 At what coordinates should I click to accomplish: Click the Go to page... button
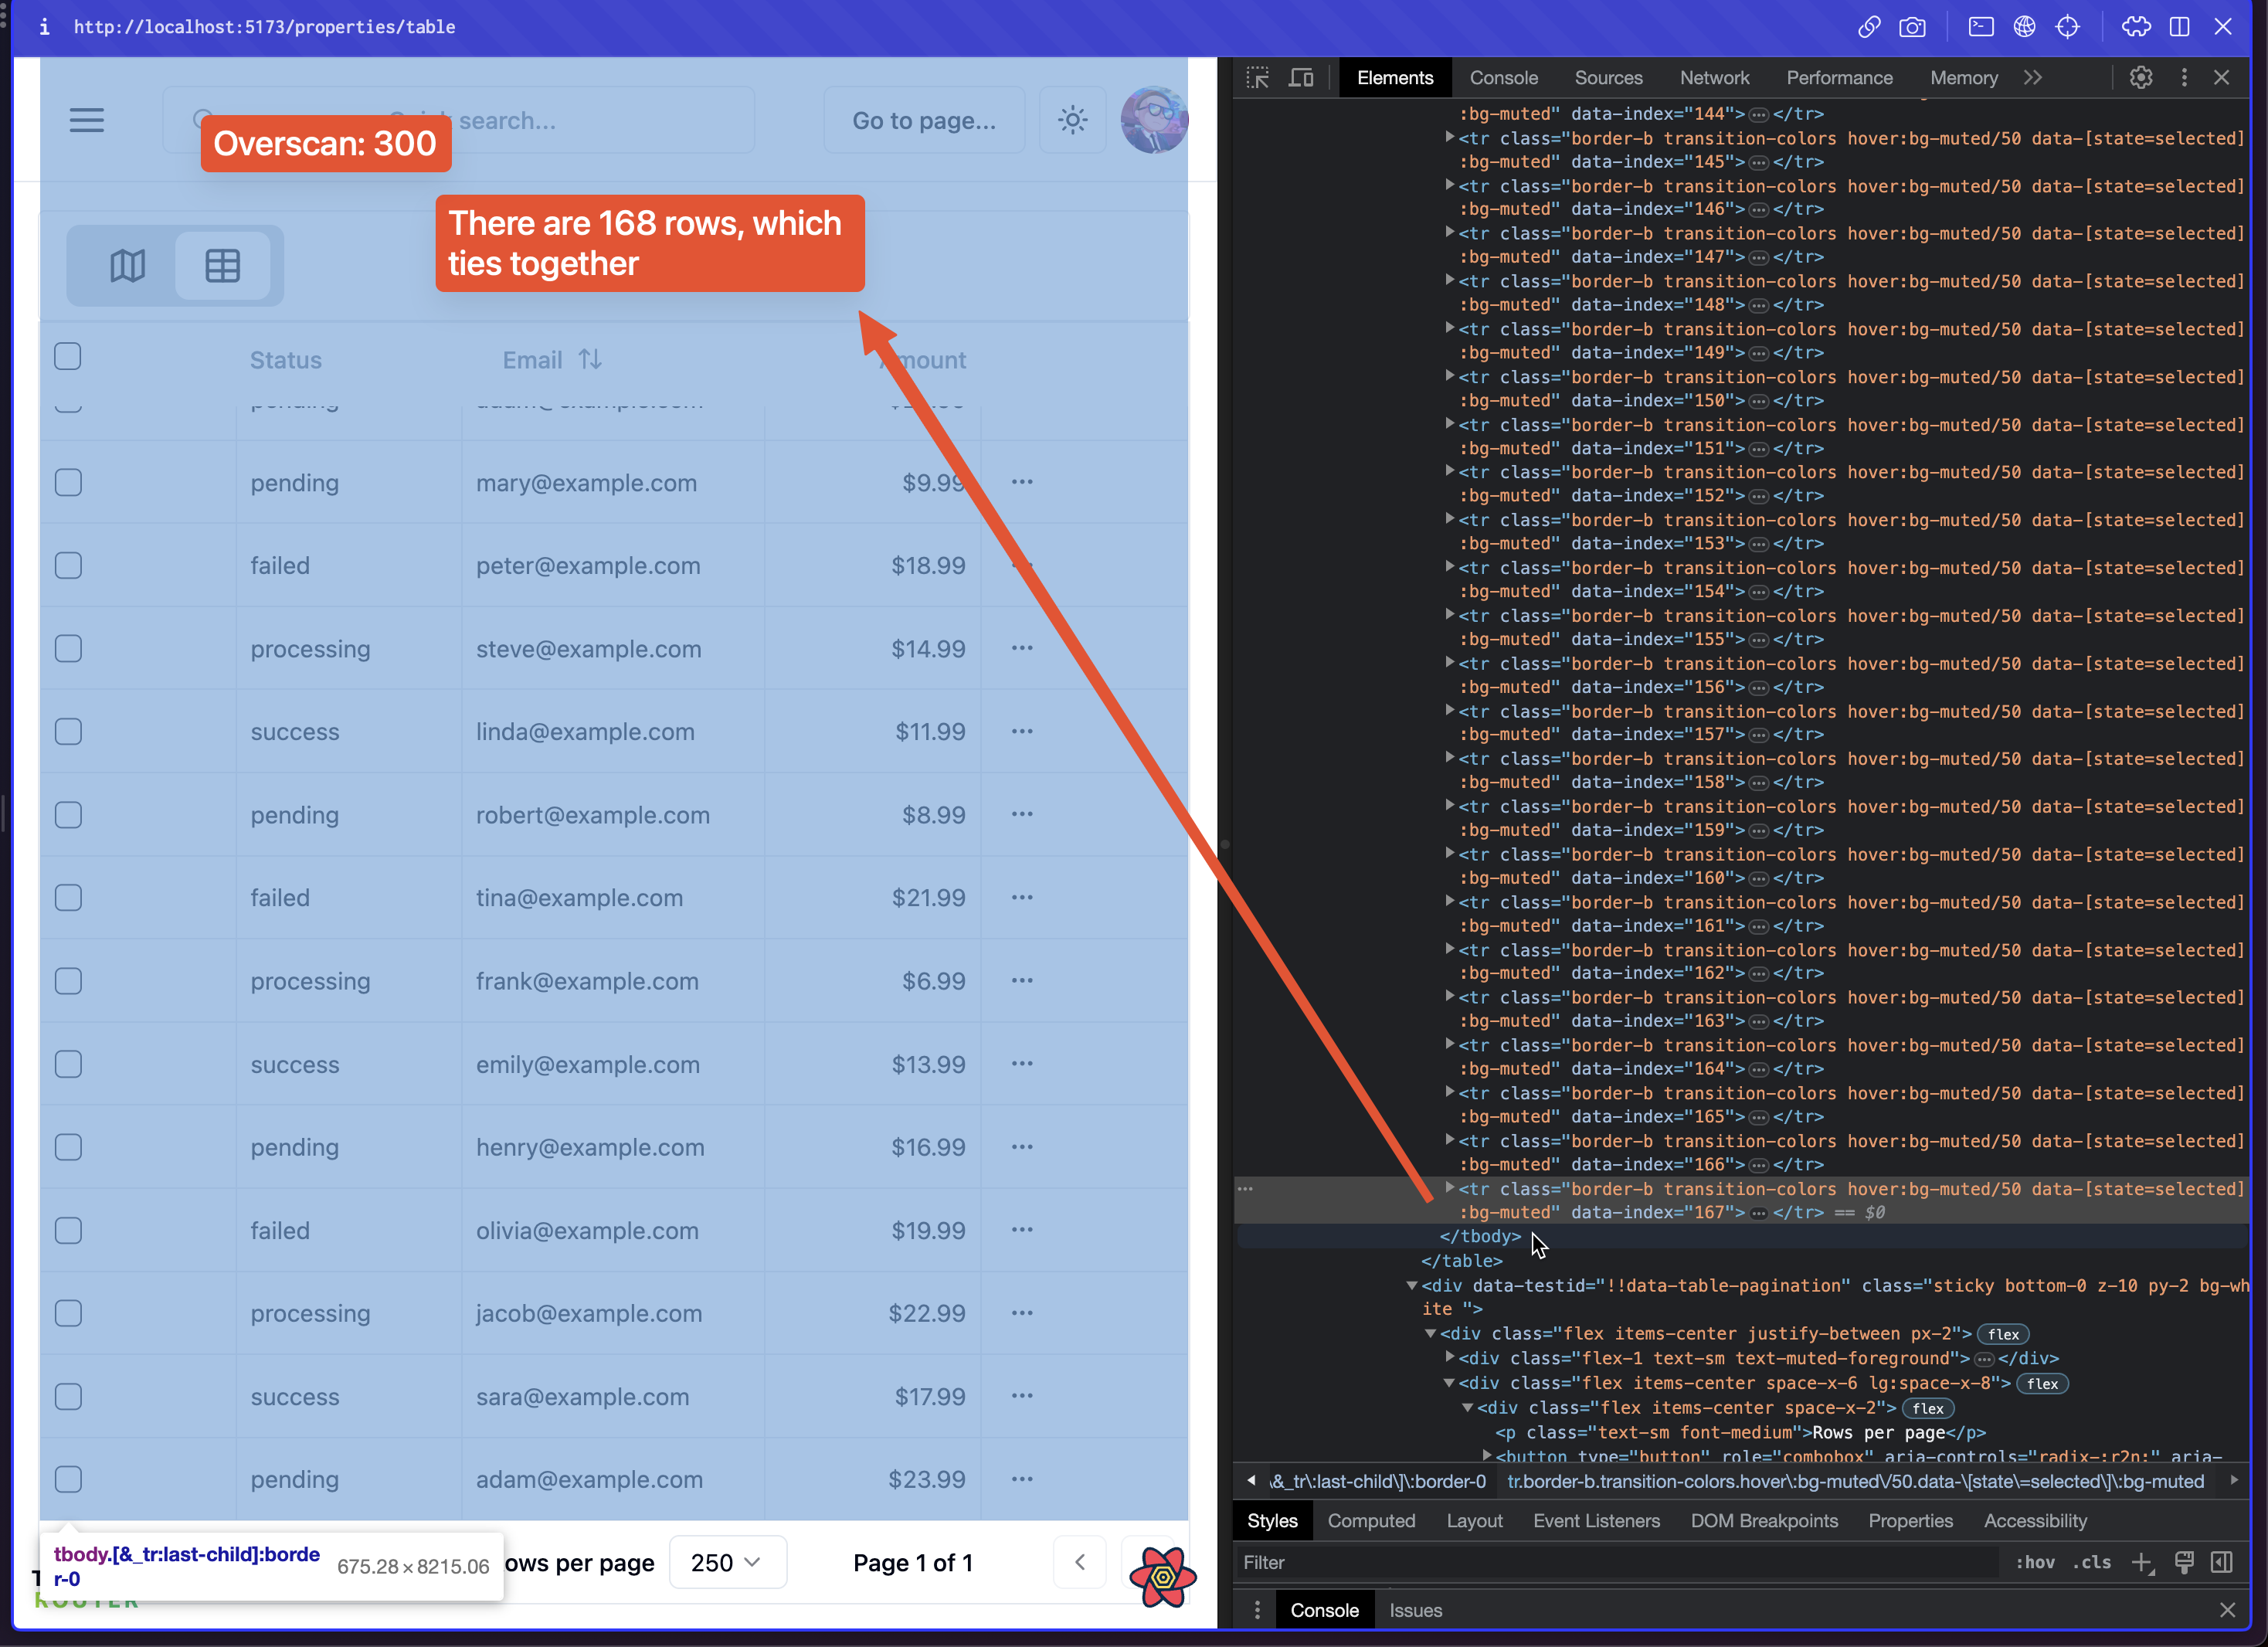coord(924,120)
